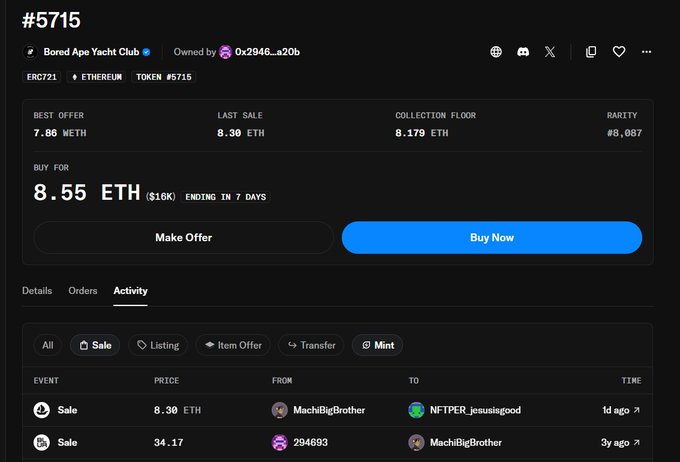Open the Bored Ape Yacht Club collection link
Screen dimensions: 680x462
point(91,52)
